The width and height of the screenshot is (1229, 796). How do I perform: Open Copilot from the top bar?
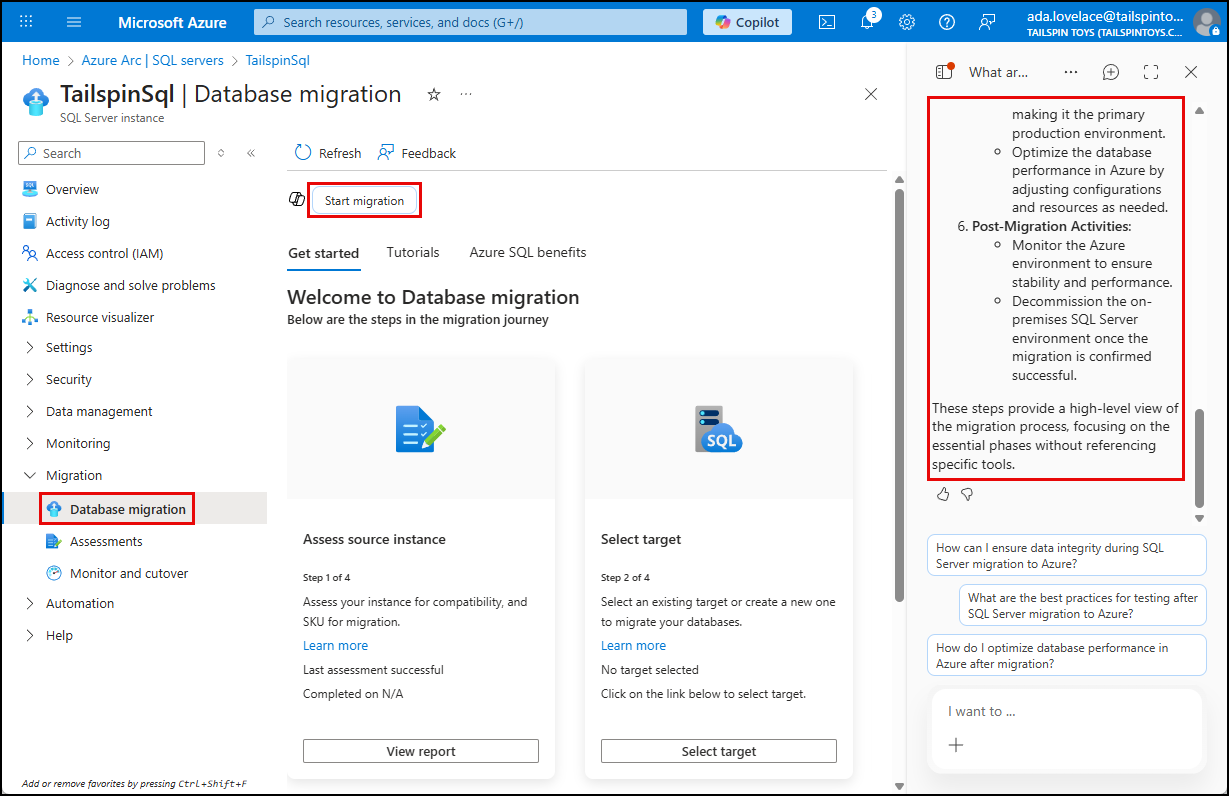click(746, 21)
